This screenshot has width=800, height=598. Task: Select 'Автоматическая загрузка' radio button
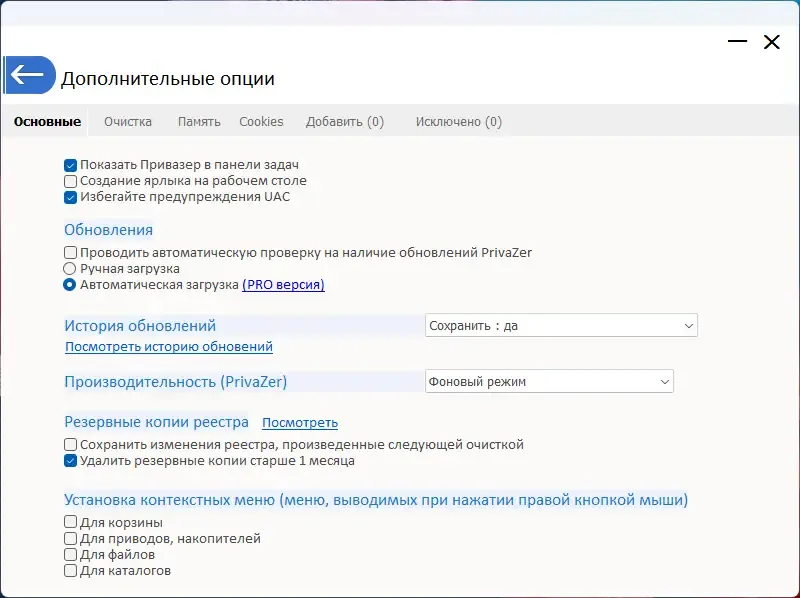70,285
